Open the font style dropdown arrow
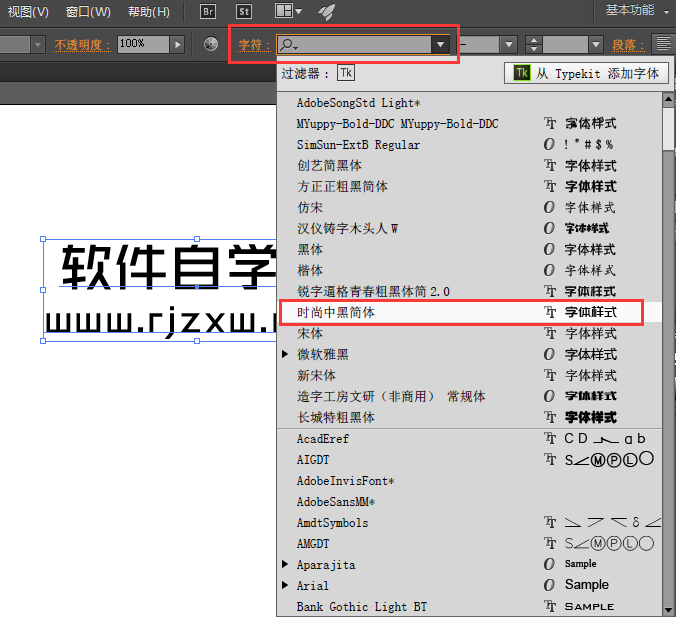 [509, 44]
